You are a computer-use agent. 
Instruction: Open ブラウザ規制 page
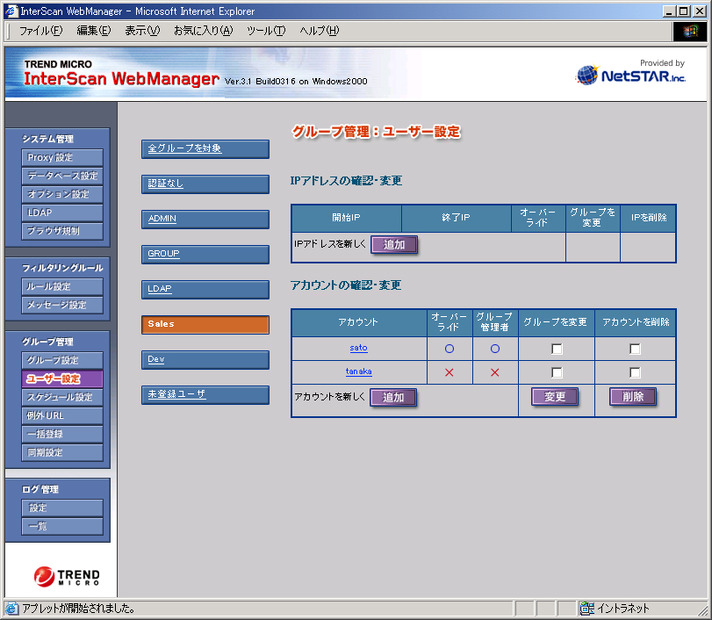coord(62,231)
